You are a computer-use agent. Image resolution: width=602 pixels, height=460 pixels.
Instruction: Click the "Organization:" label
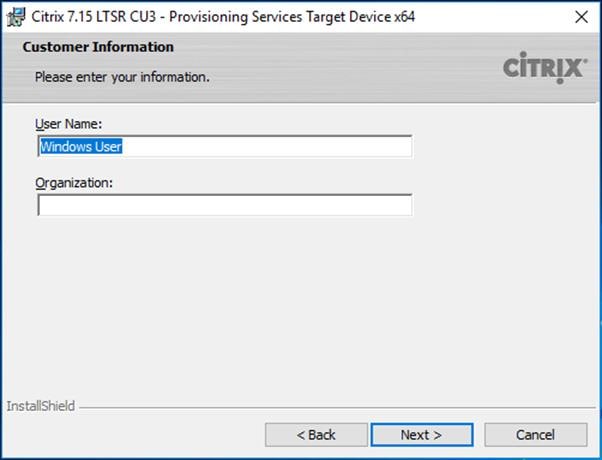74,183
